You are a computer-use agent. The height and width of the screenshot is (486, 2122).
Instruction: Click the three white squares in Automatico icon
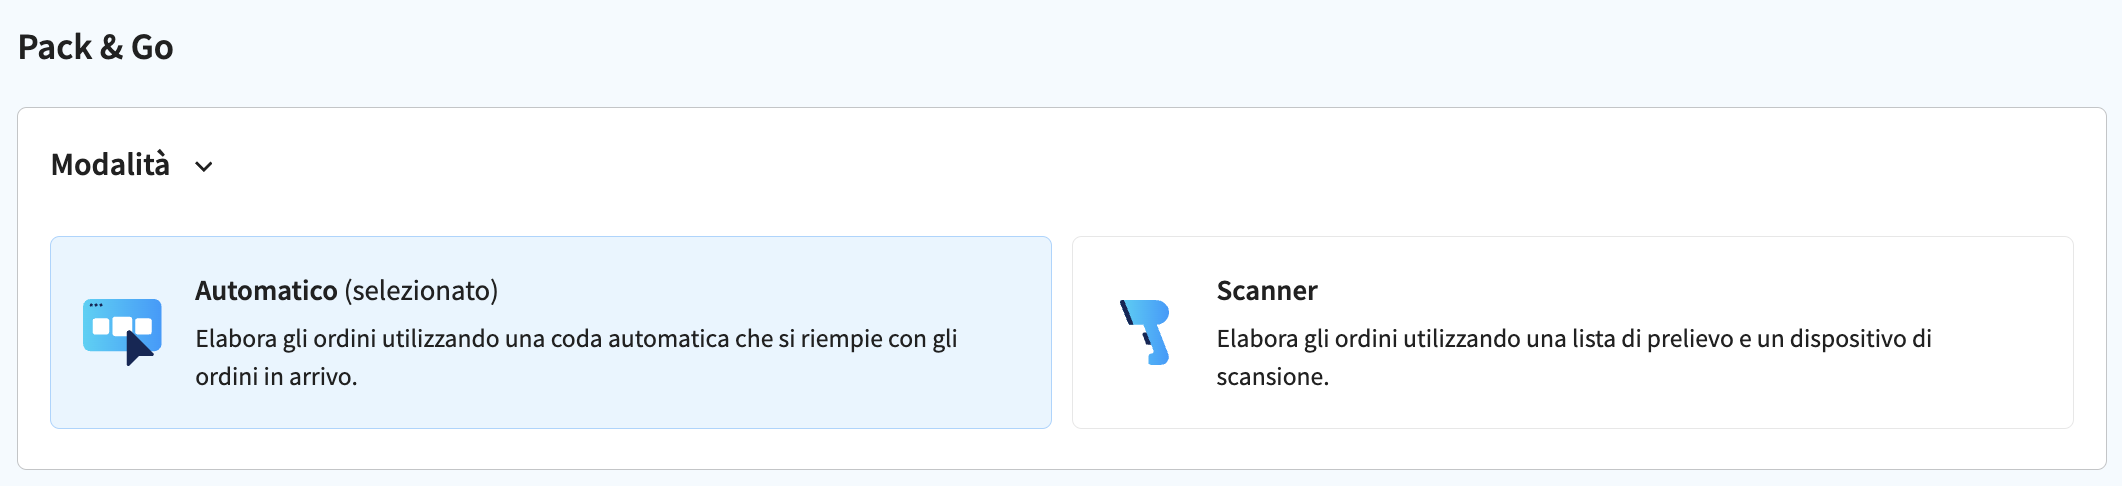click(122, 326)
